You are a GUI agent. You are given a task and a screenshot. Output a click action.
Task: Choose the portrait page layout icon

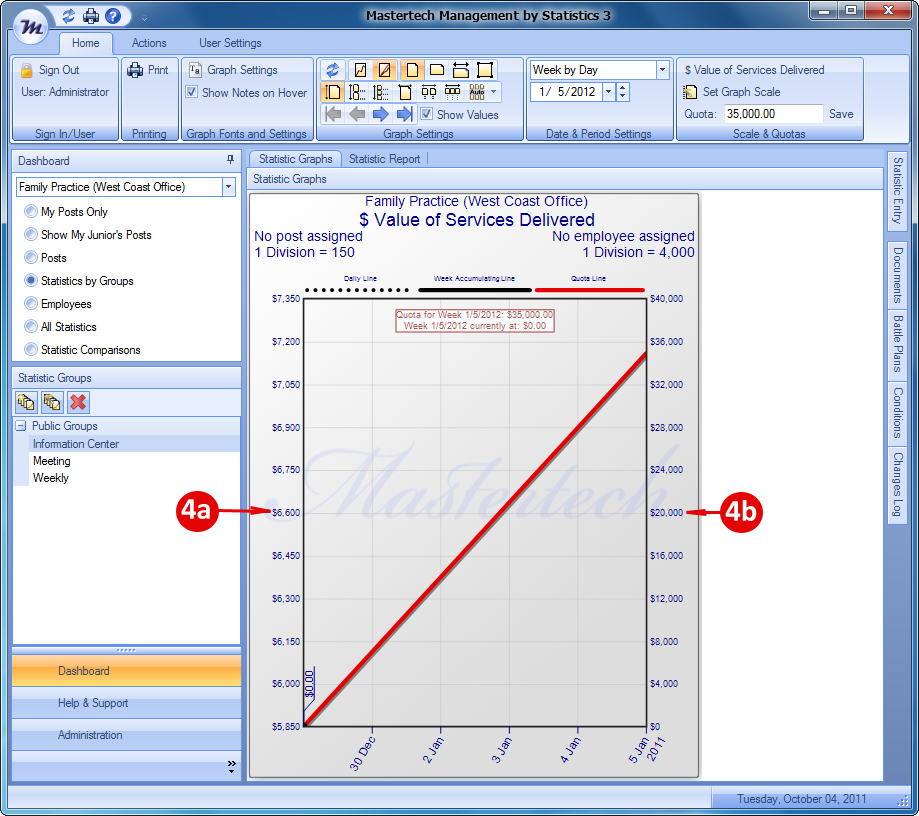(412, 70)
